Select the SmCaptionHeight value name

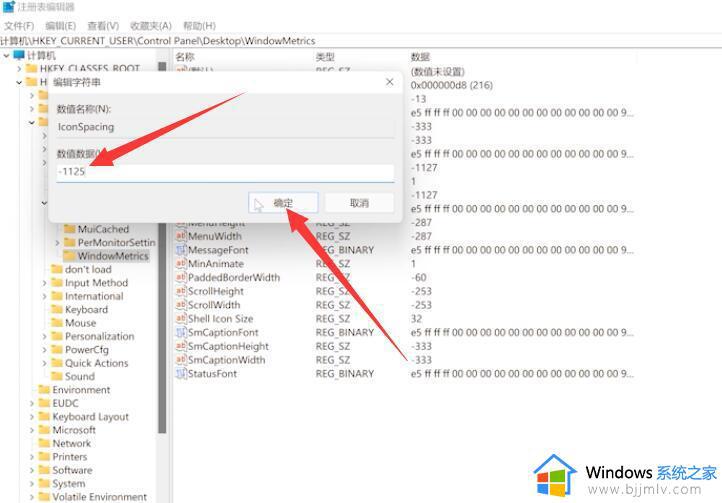228,346
